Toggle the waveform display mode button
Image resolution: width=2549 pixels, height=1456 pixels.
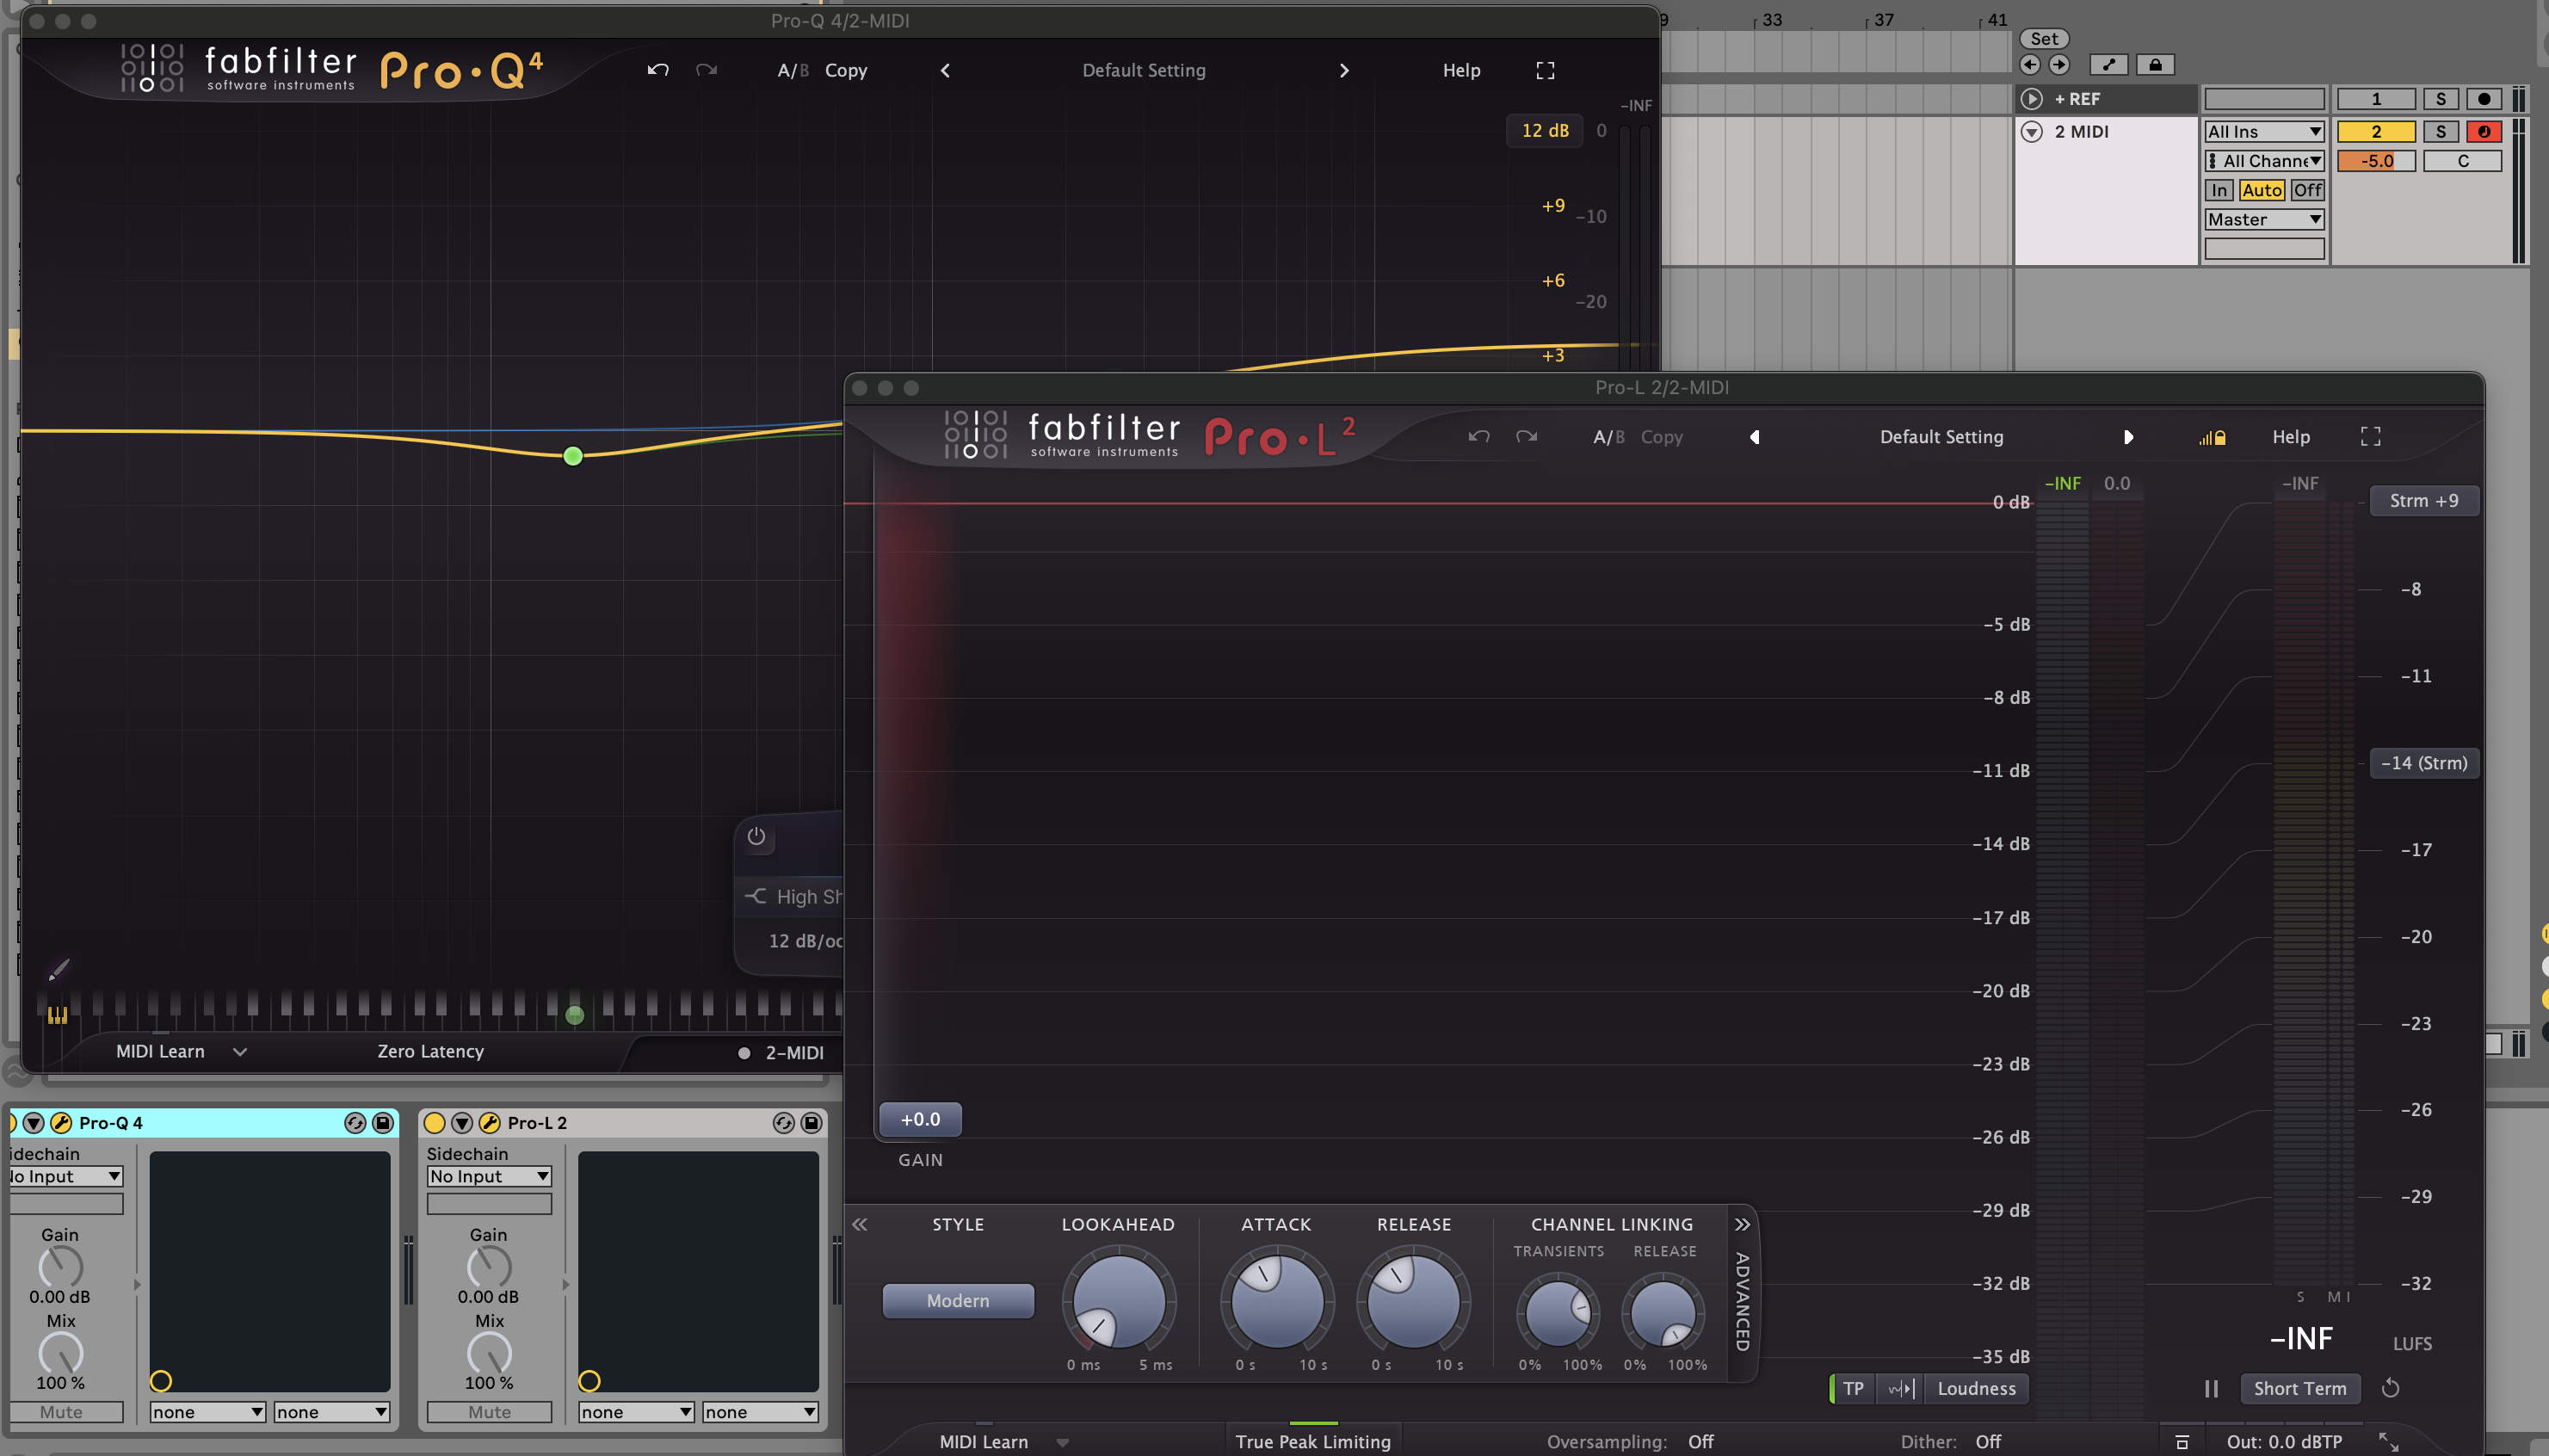1900,1388
